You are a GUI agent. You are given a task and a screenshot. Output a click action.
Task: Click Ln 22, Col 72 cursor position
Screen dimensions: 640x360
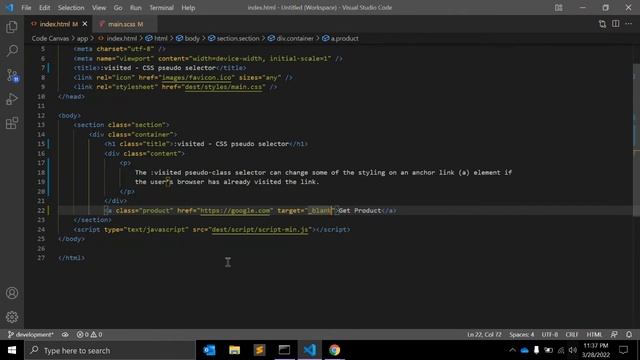484,334
